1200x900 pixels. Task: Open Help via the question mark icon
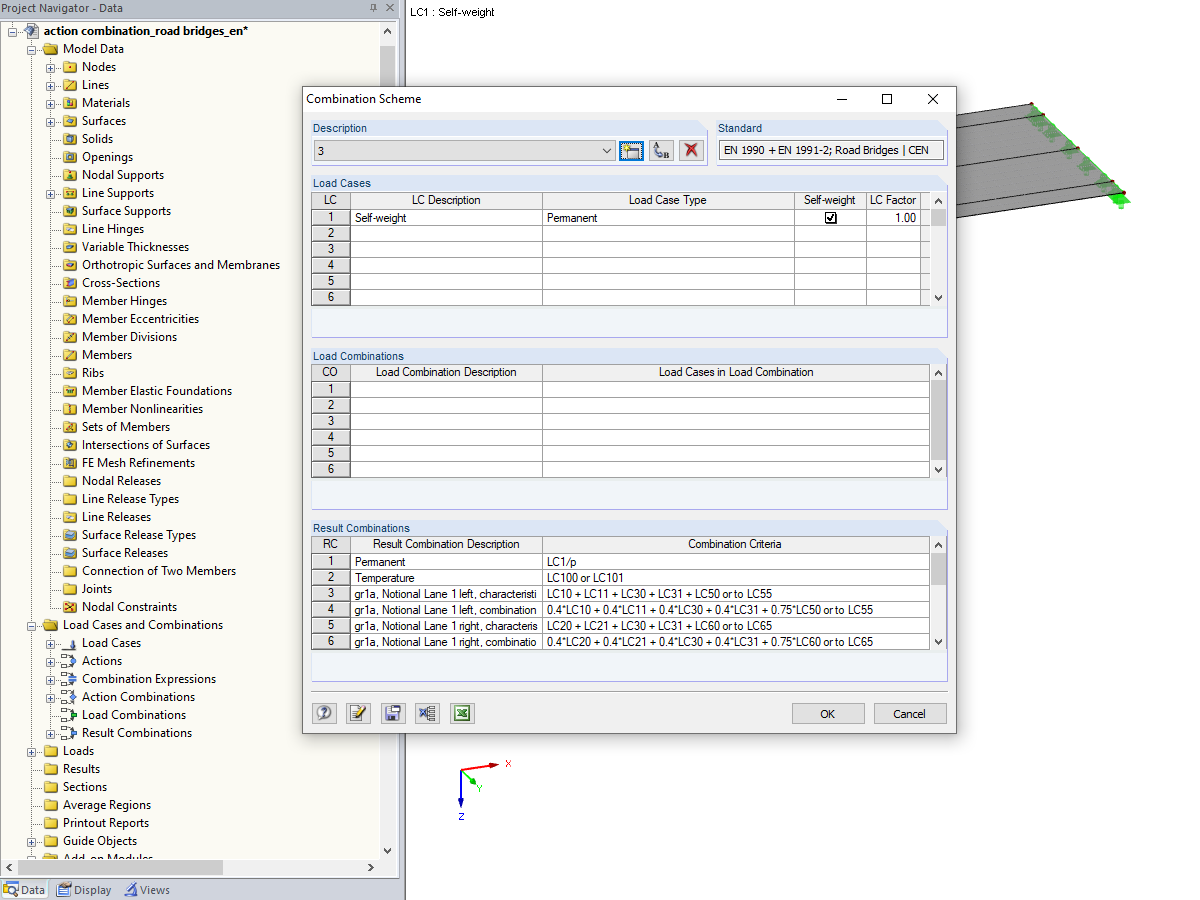coord(324,713)
